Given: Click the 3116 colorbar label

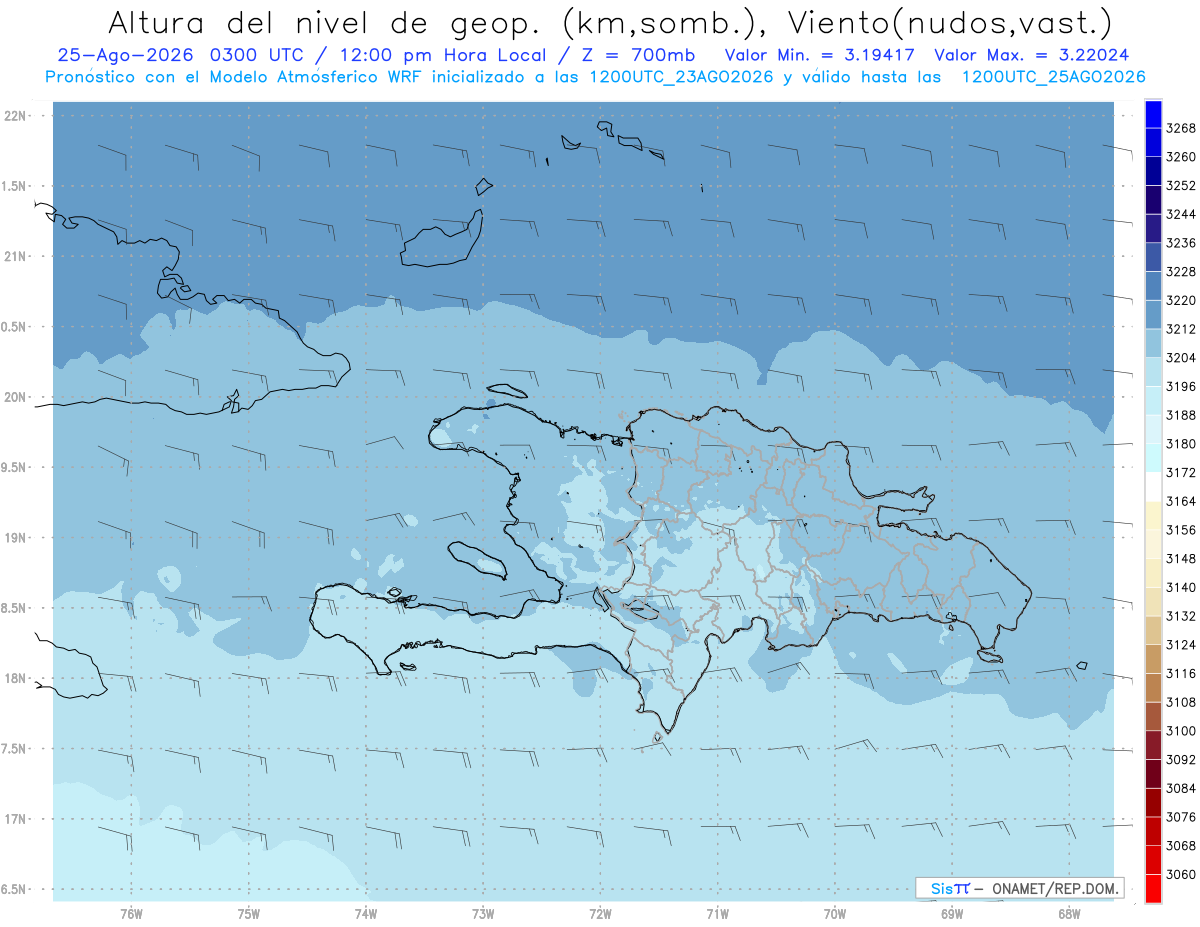Looking at the screenshot, I should click(1180, 674).
